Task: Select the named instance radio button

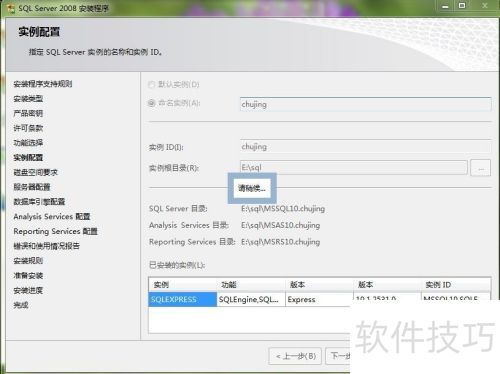Action: (x=152, y=103)
